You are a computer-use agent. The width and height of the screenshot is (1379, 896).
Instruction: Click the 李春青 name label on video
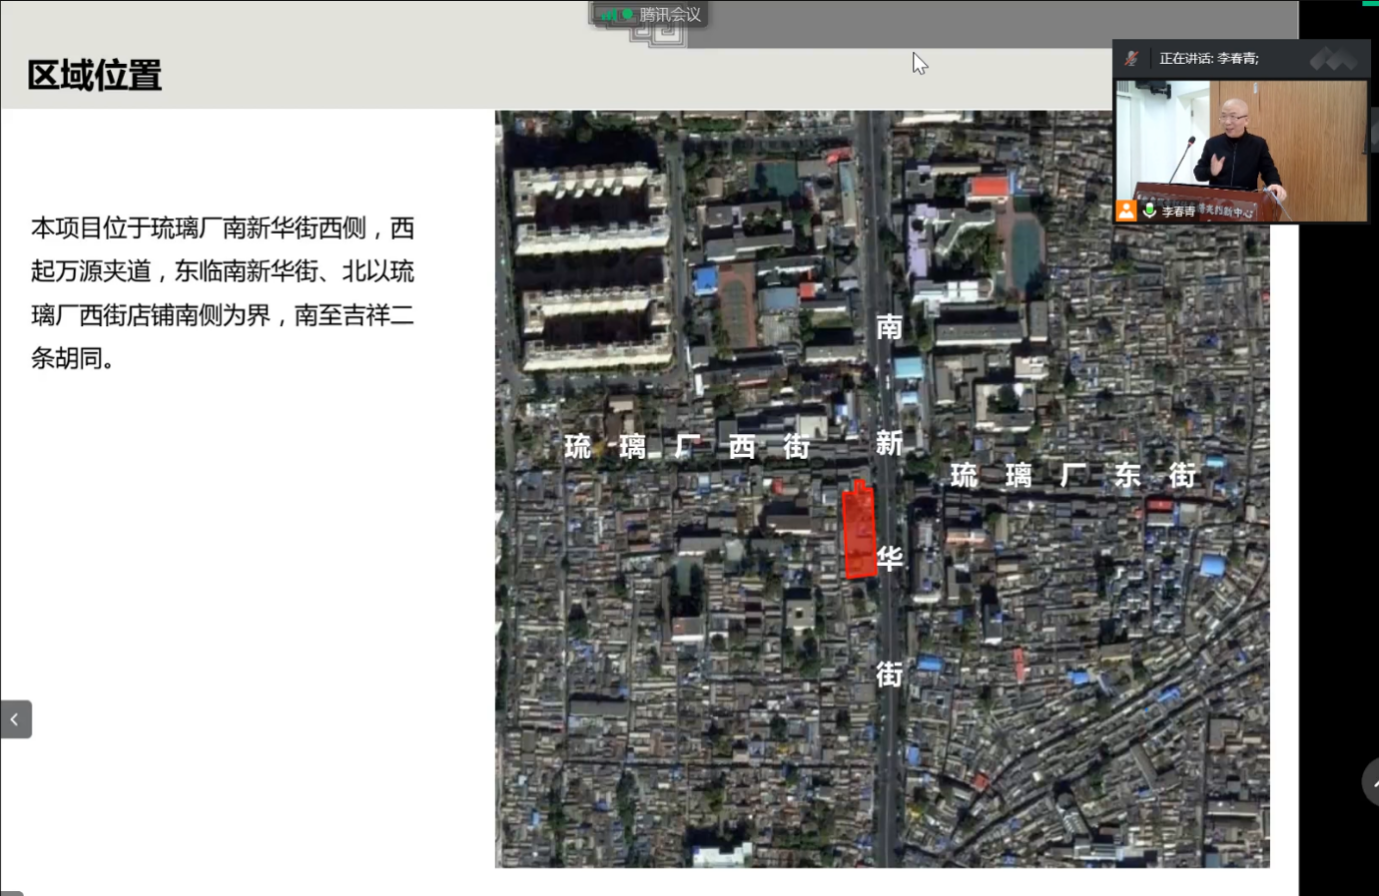[x=1178, y=211]
